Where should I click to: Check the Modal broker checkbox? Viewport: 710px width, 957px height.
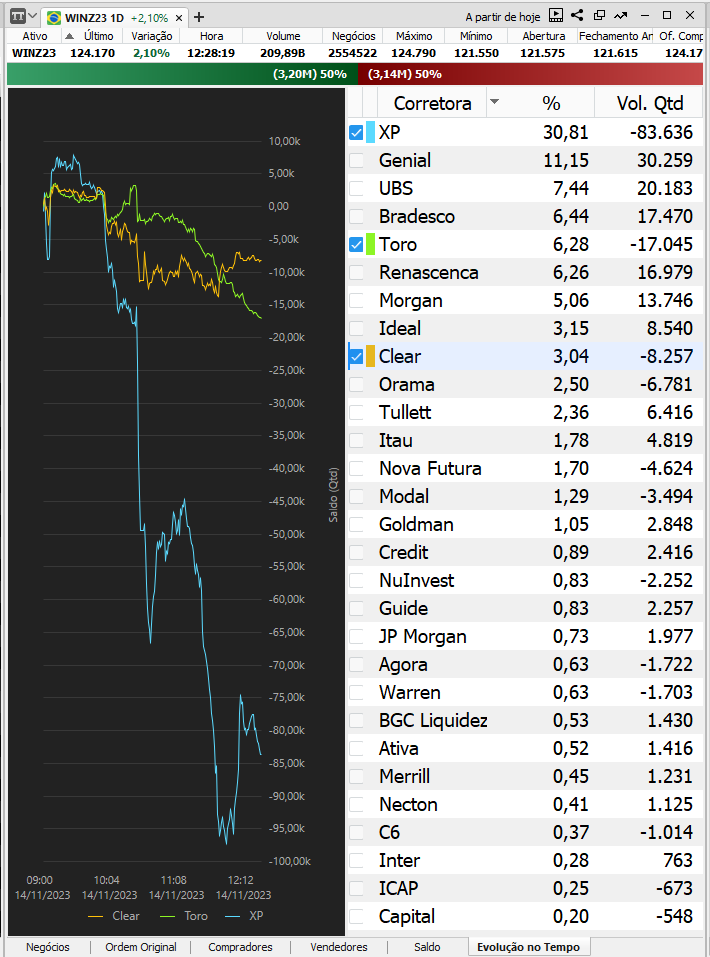pyautogui.click(x=356, y=496)
